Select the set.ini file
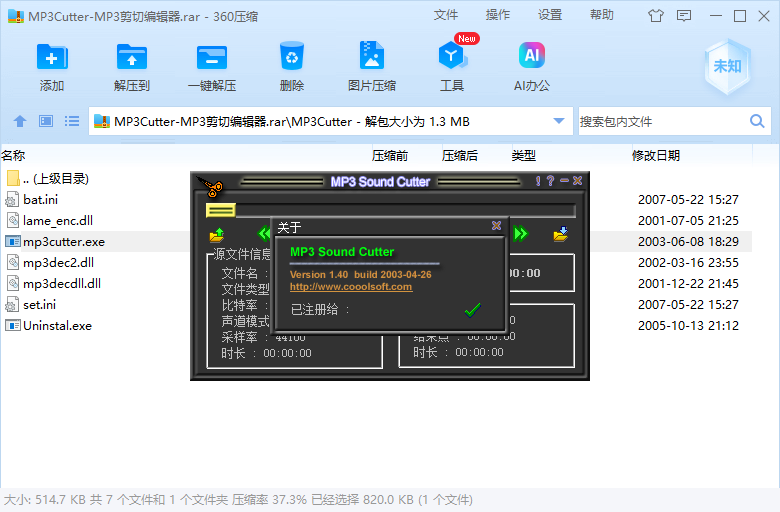780x512 pixels. 30,305
